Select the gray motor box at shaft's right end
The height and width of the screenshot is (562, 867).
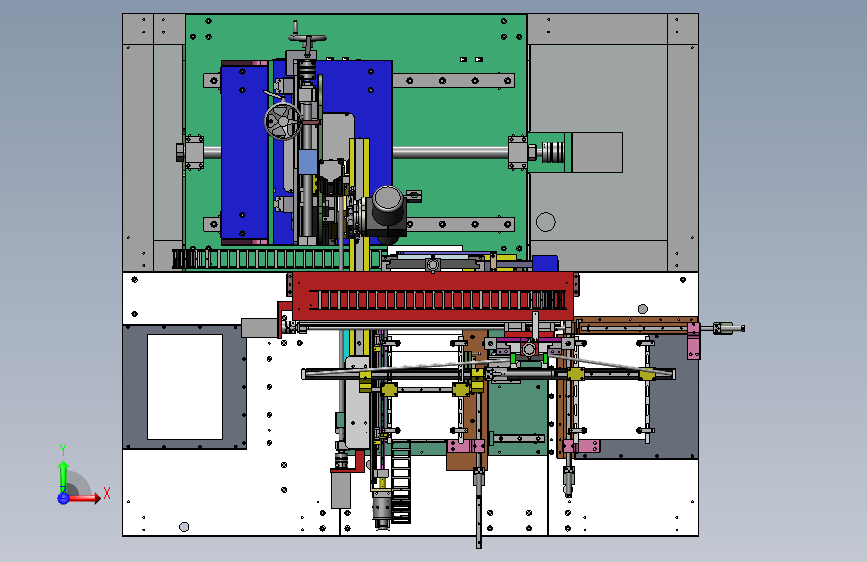coord(597,152)
